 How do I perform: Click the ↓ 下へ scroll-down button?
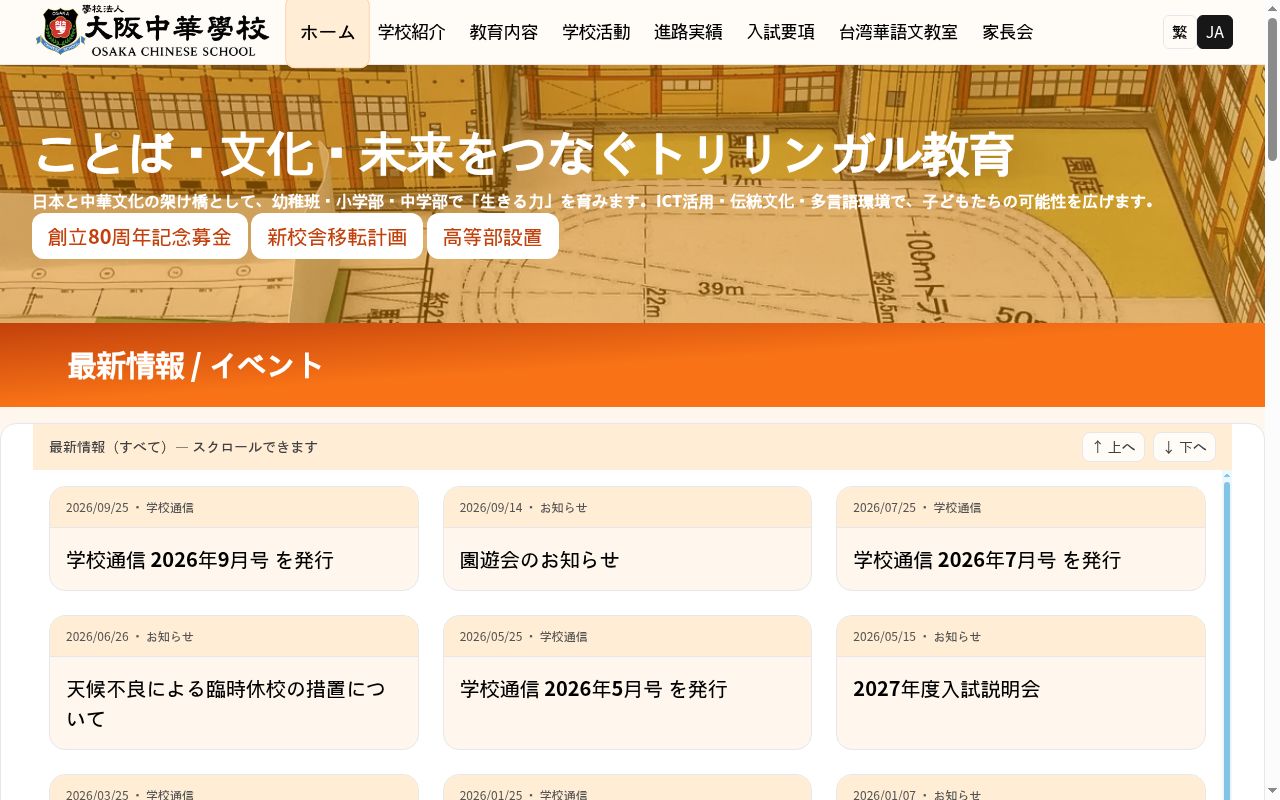click(1184, 447)
